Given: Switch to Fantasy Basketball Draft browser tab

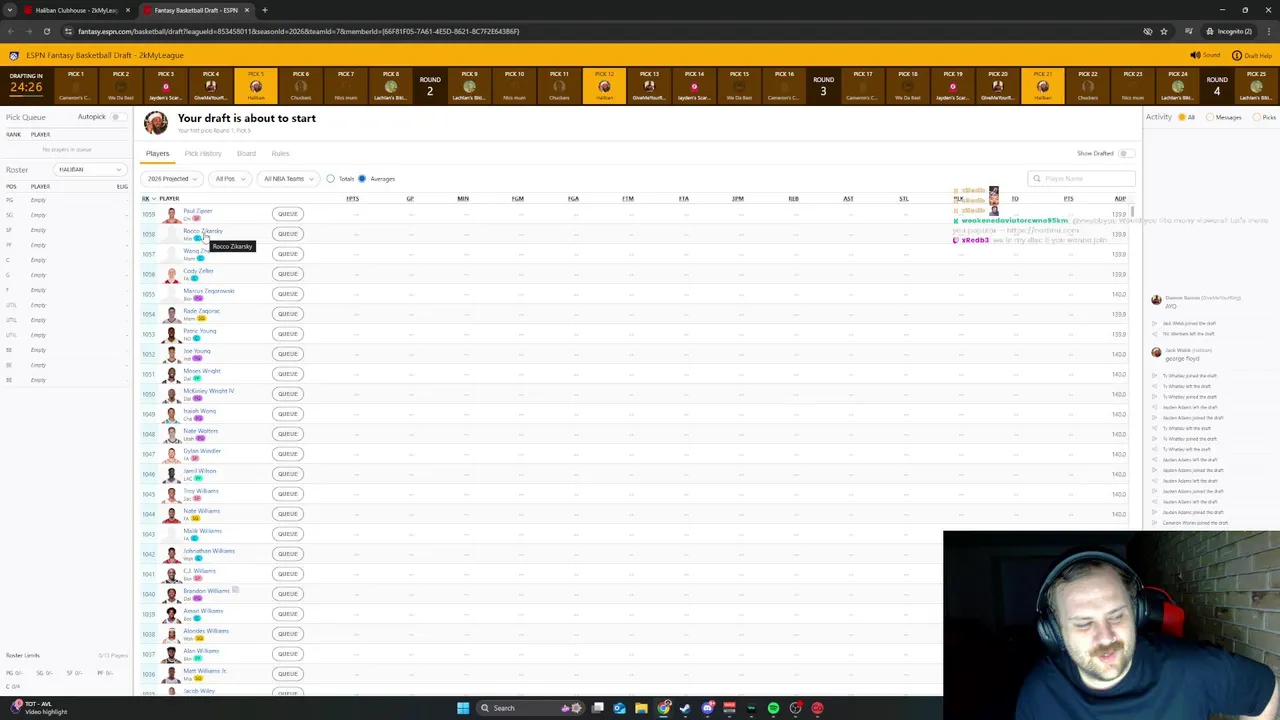Looking at the screenshot, I should (195, 10).
